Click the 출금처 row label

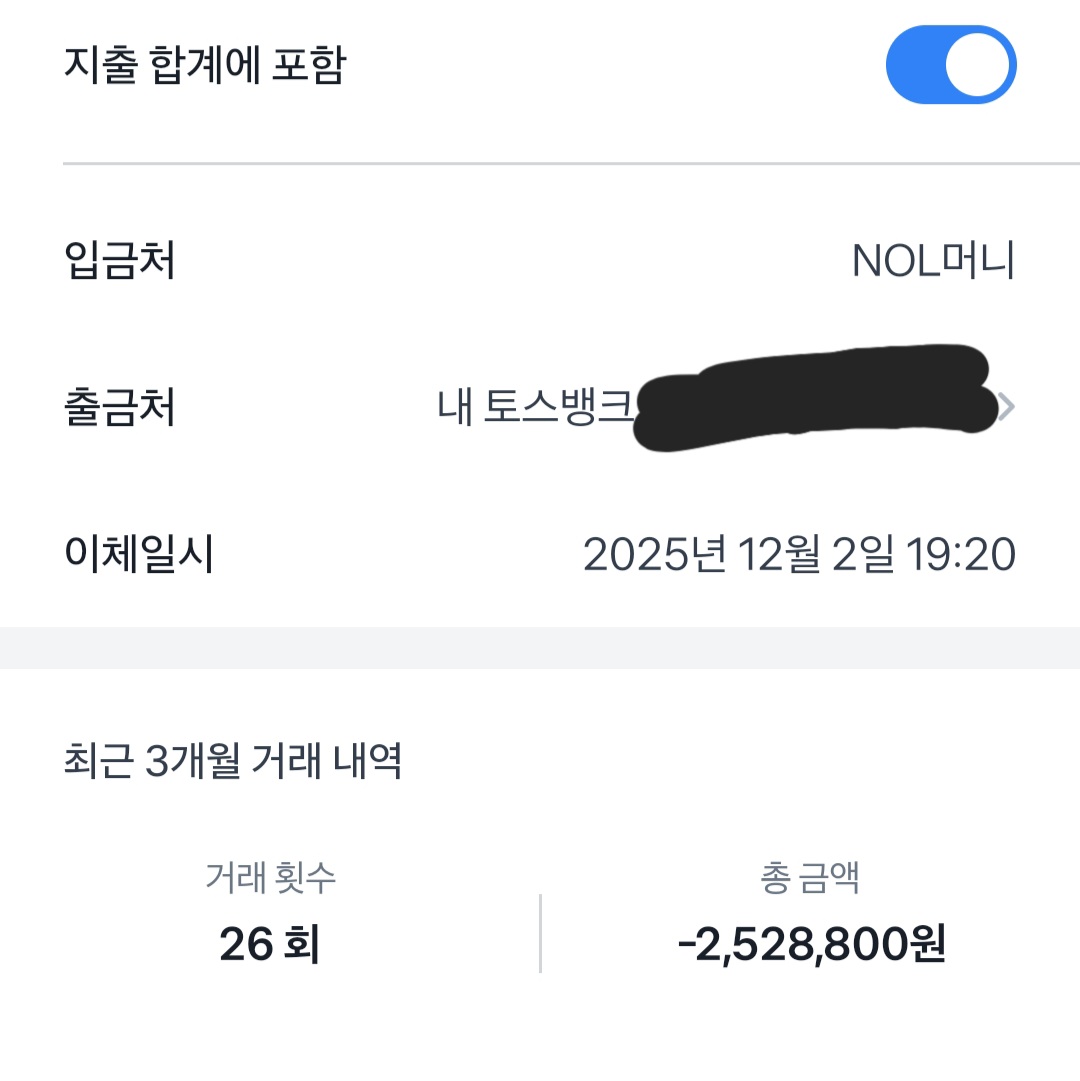click(x=119, y=408)
